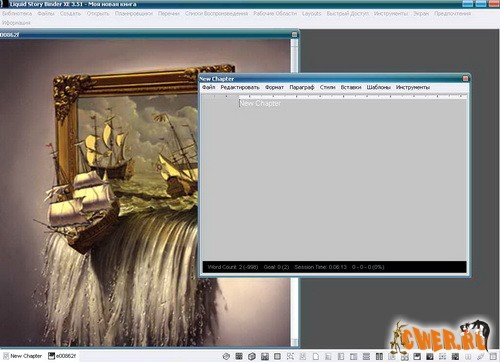Open the Создать main menu
Image resolution: width=500 pixels, height=362 pixels.
[x=70, y=14]
